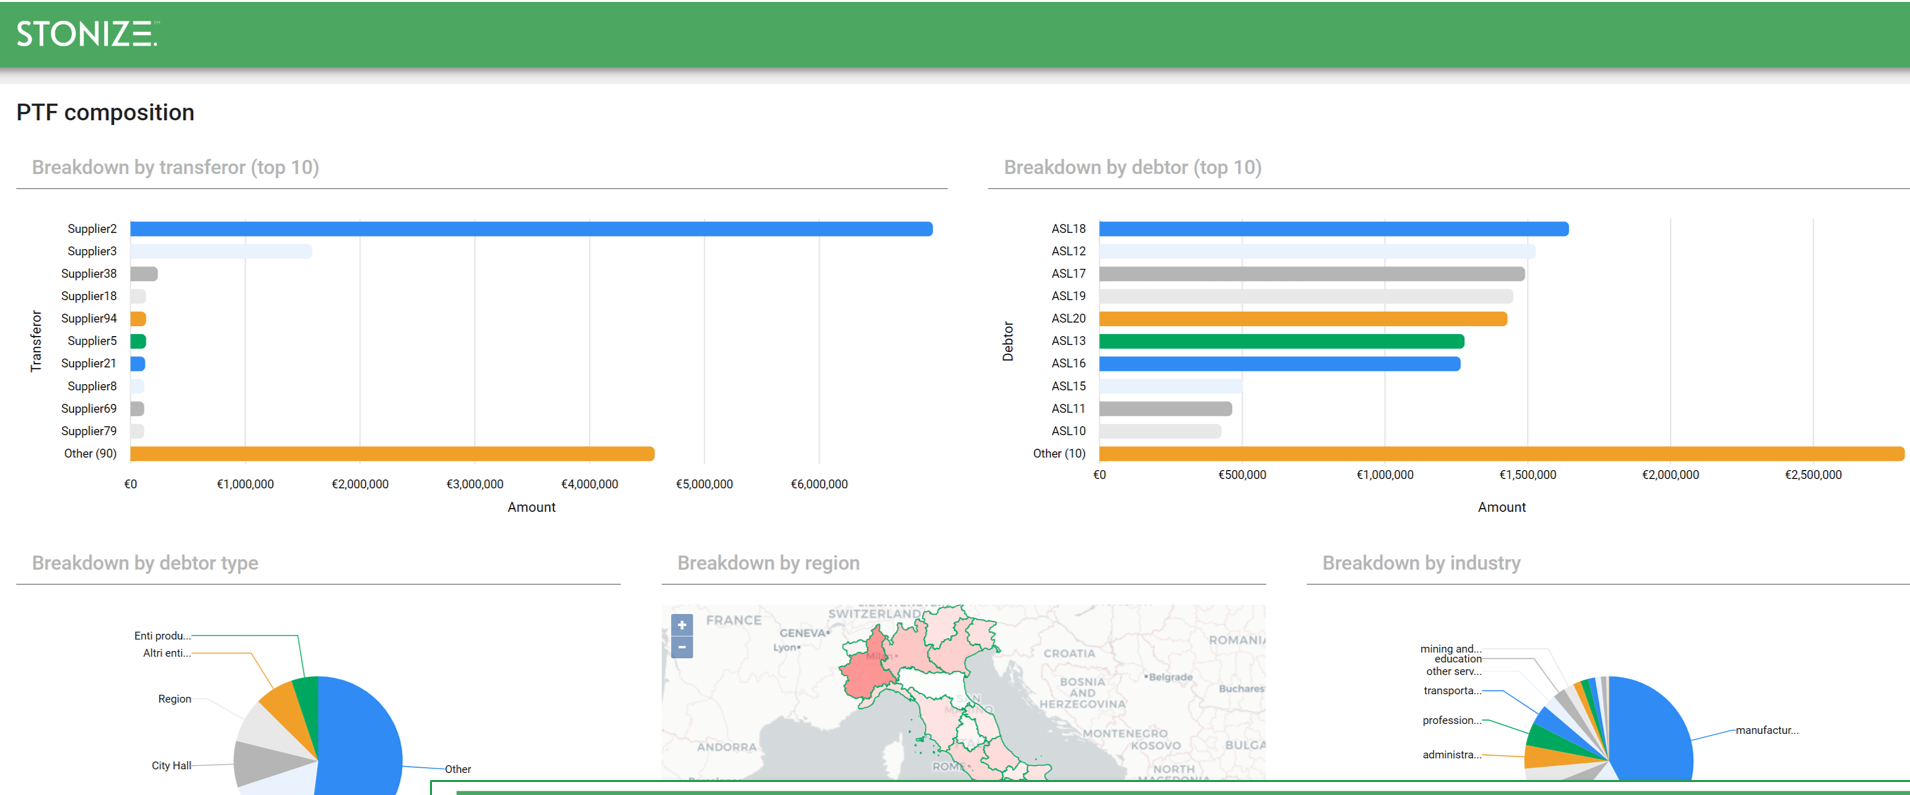Click 'Supplier8' transferor label
The width and height of the screenshot is (1910, 795).
pyautogui.click(x=92, y=386)
